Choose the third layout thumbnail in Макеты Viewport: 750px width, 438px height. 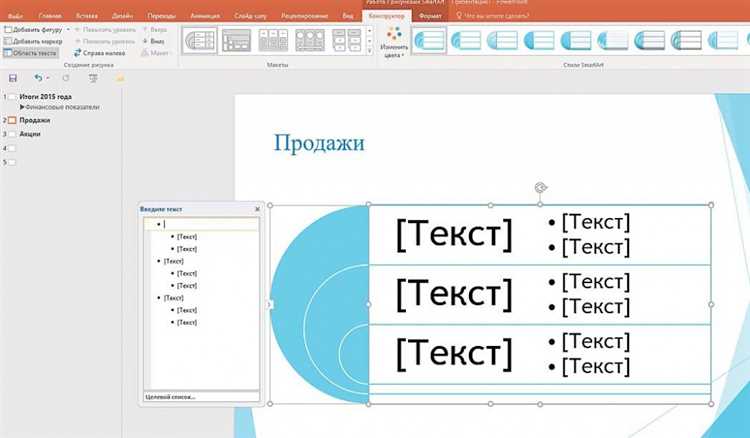[273, 40]
